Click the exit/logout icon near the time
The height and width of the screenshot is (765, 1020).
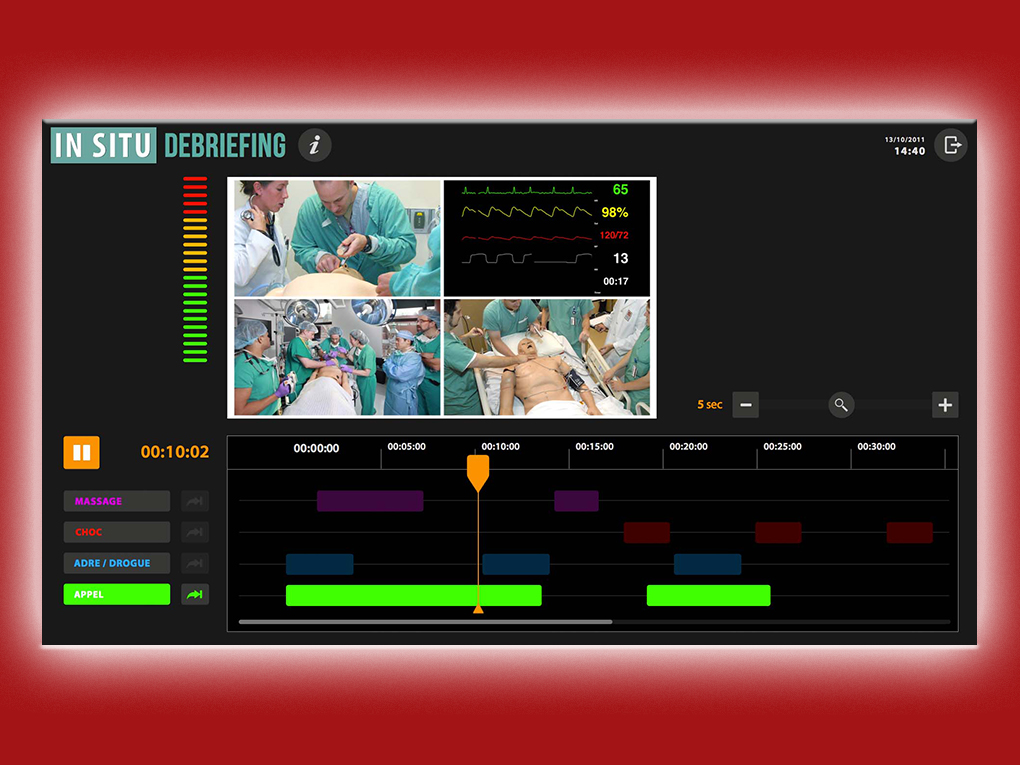click(x=950, y=144)
